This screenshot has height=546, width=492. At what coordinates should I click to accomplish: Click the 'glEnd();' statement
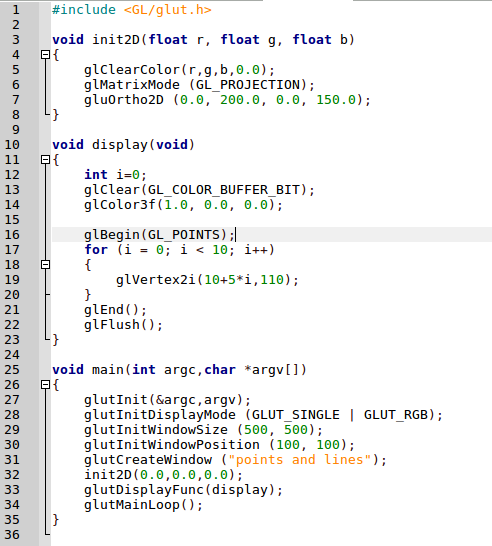click(116, 310)
